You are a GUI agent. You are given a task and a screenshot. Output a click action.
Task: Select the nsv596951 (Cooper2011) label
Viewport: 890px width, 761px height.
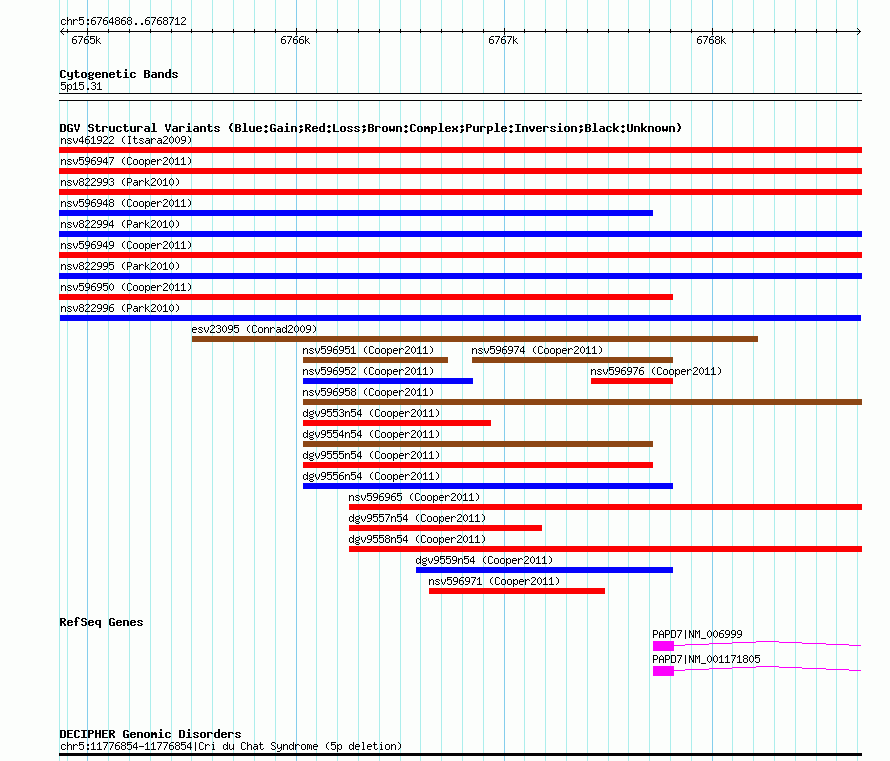tap(368, 350)
